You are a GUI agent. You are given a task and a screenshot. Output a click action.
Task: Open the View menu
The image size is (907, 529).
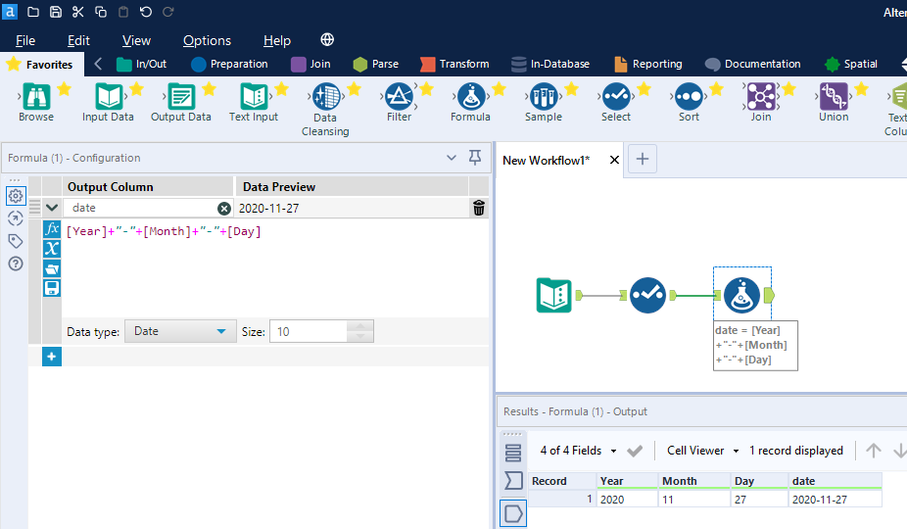pyautogui.click(x=137, y=40)
